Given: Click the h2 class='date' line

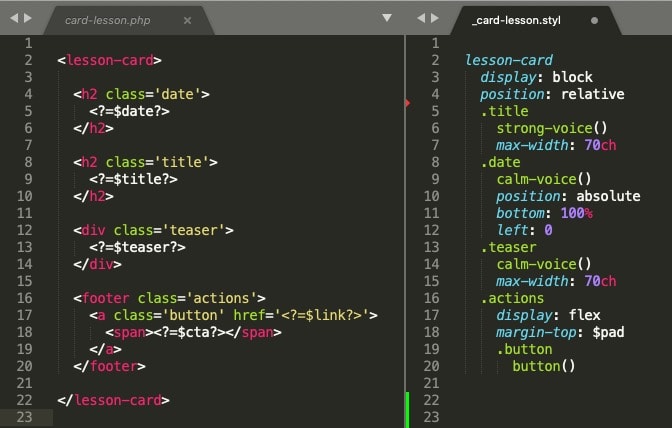Looking at the screenshot, I should (x=141, y=94).
